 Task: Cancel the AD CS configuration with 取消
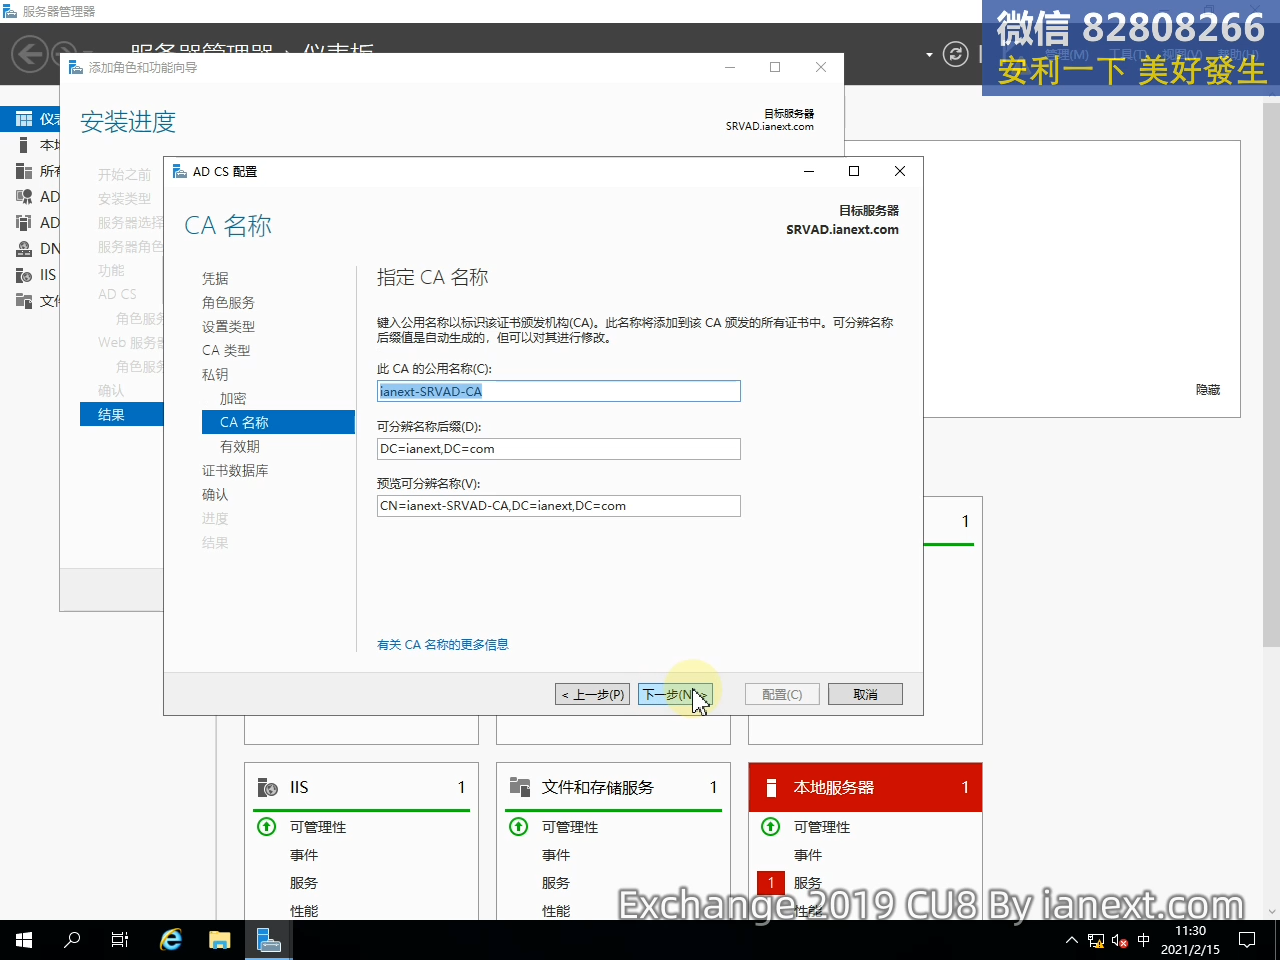click(x=865, y=694)
